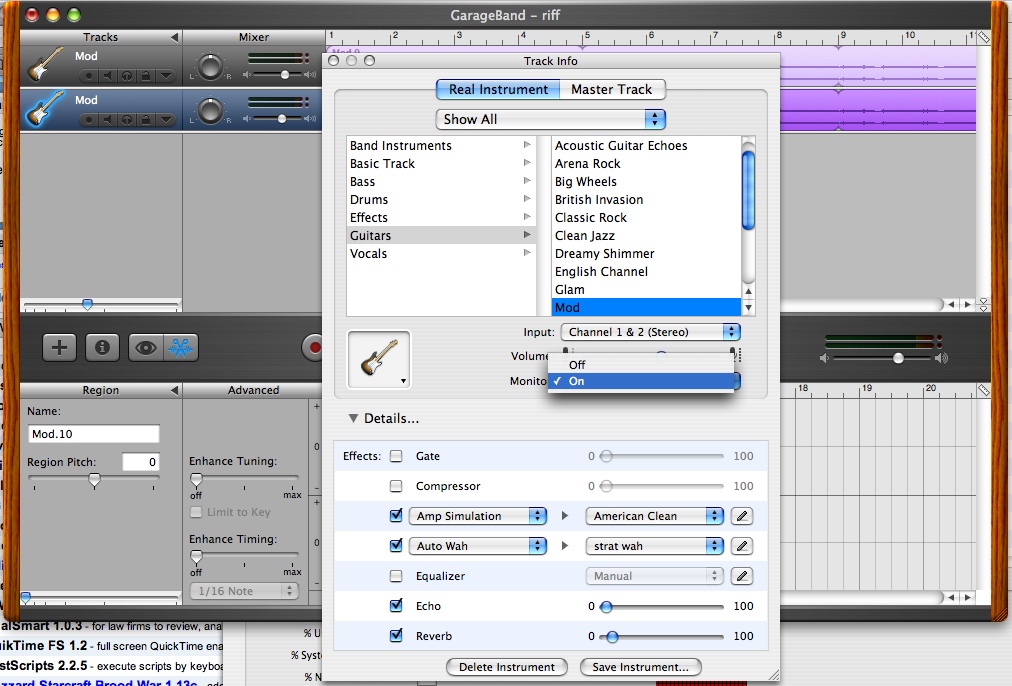Show volume curve triangle on selected Mod track

coord(166,120)
